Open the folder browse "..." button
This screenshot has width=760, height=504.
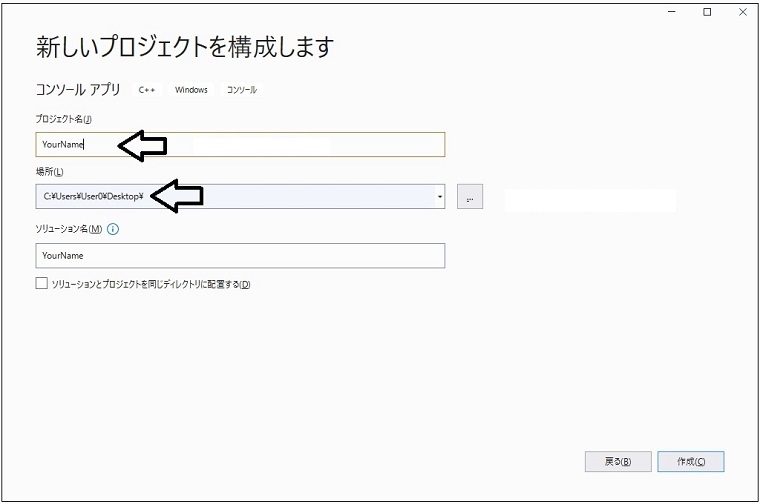[x=470, y=197]
